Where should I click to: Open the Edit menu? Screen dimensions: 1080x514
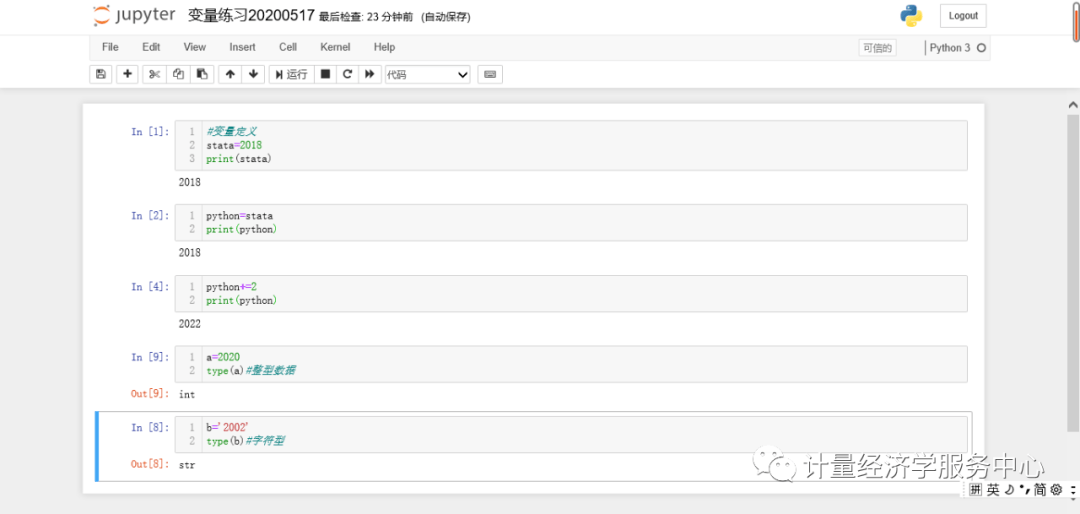[x=151, y=47]
